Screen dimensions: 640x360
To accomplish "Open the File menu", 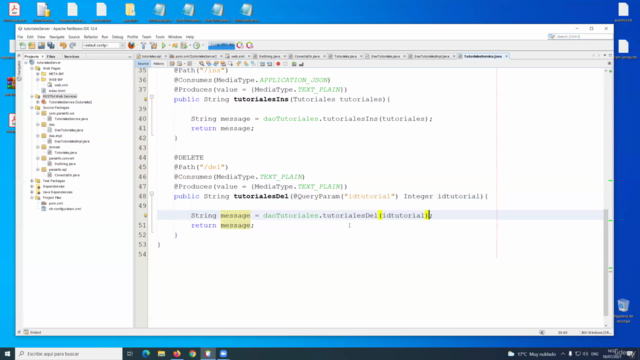I will click(20, 37).
